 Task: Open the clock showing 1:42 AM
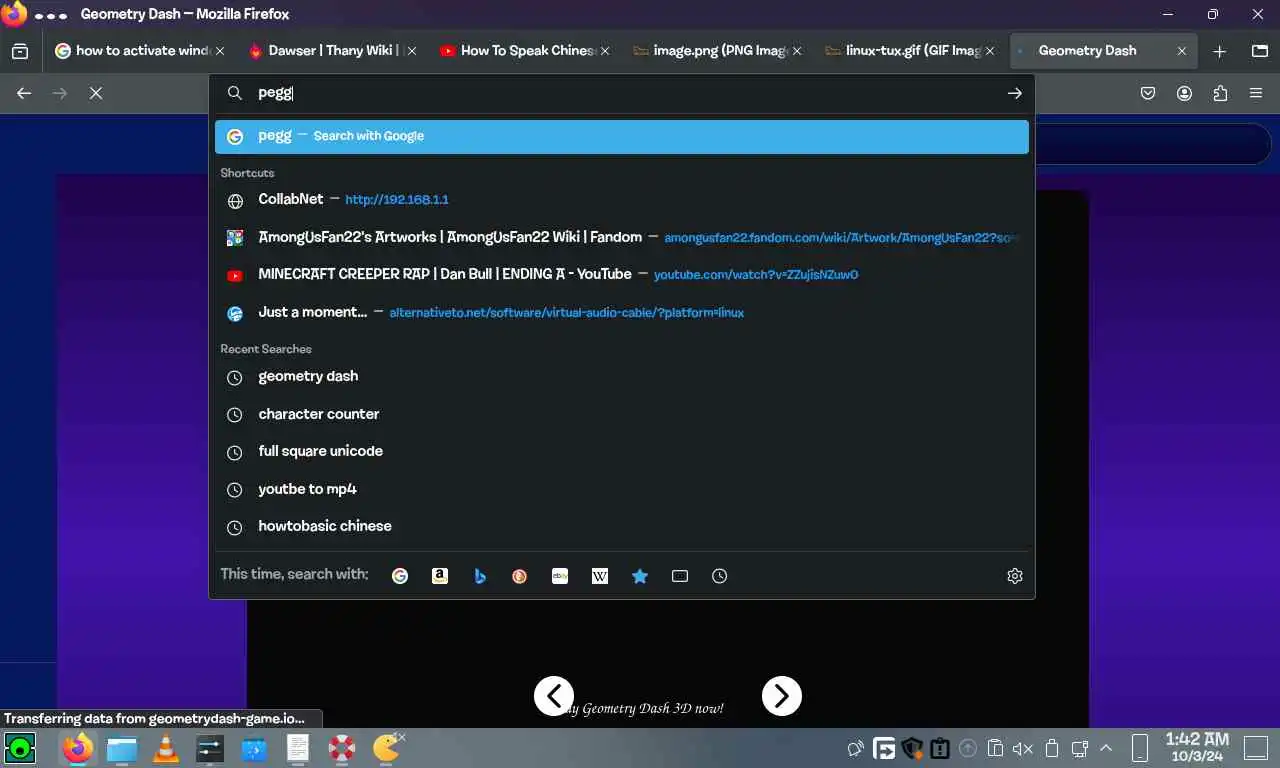coord(1196,748)
